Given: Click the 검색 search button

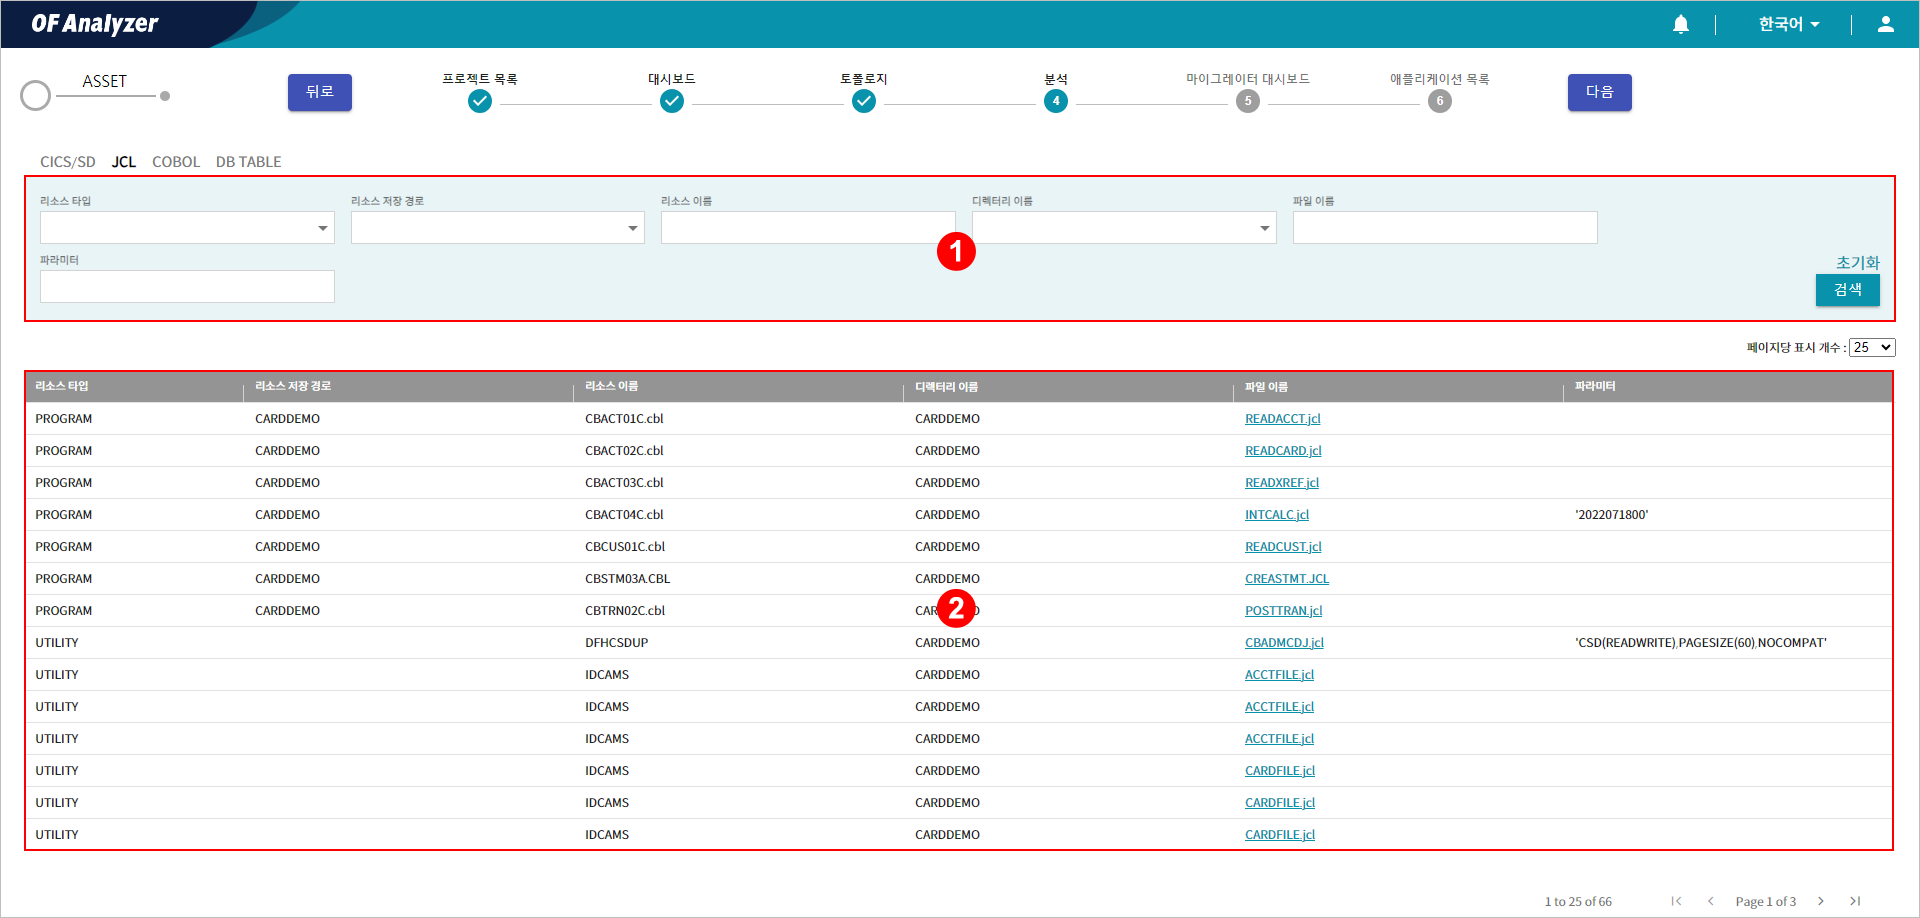Looking at the screenshot, I should [1848, 290].
